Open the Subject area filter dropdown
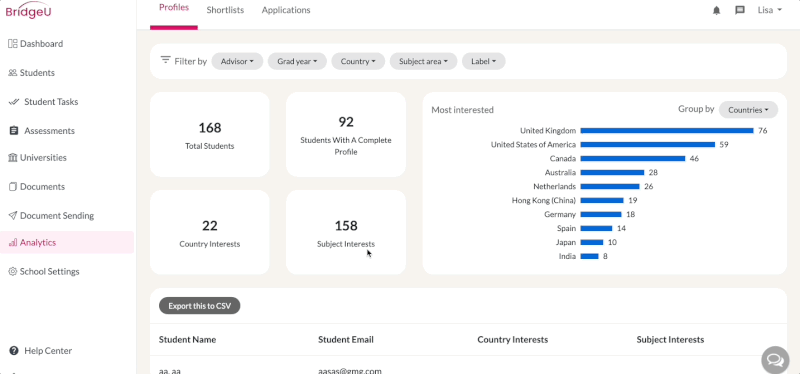The width and height of the screenshot is (800, 374). 423,61
